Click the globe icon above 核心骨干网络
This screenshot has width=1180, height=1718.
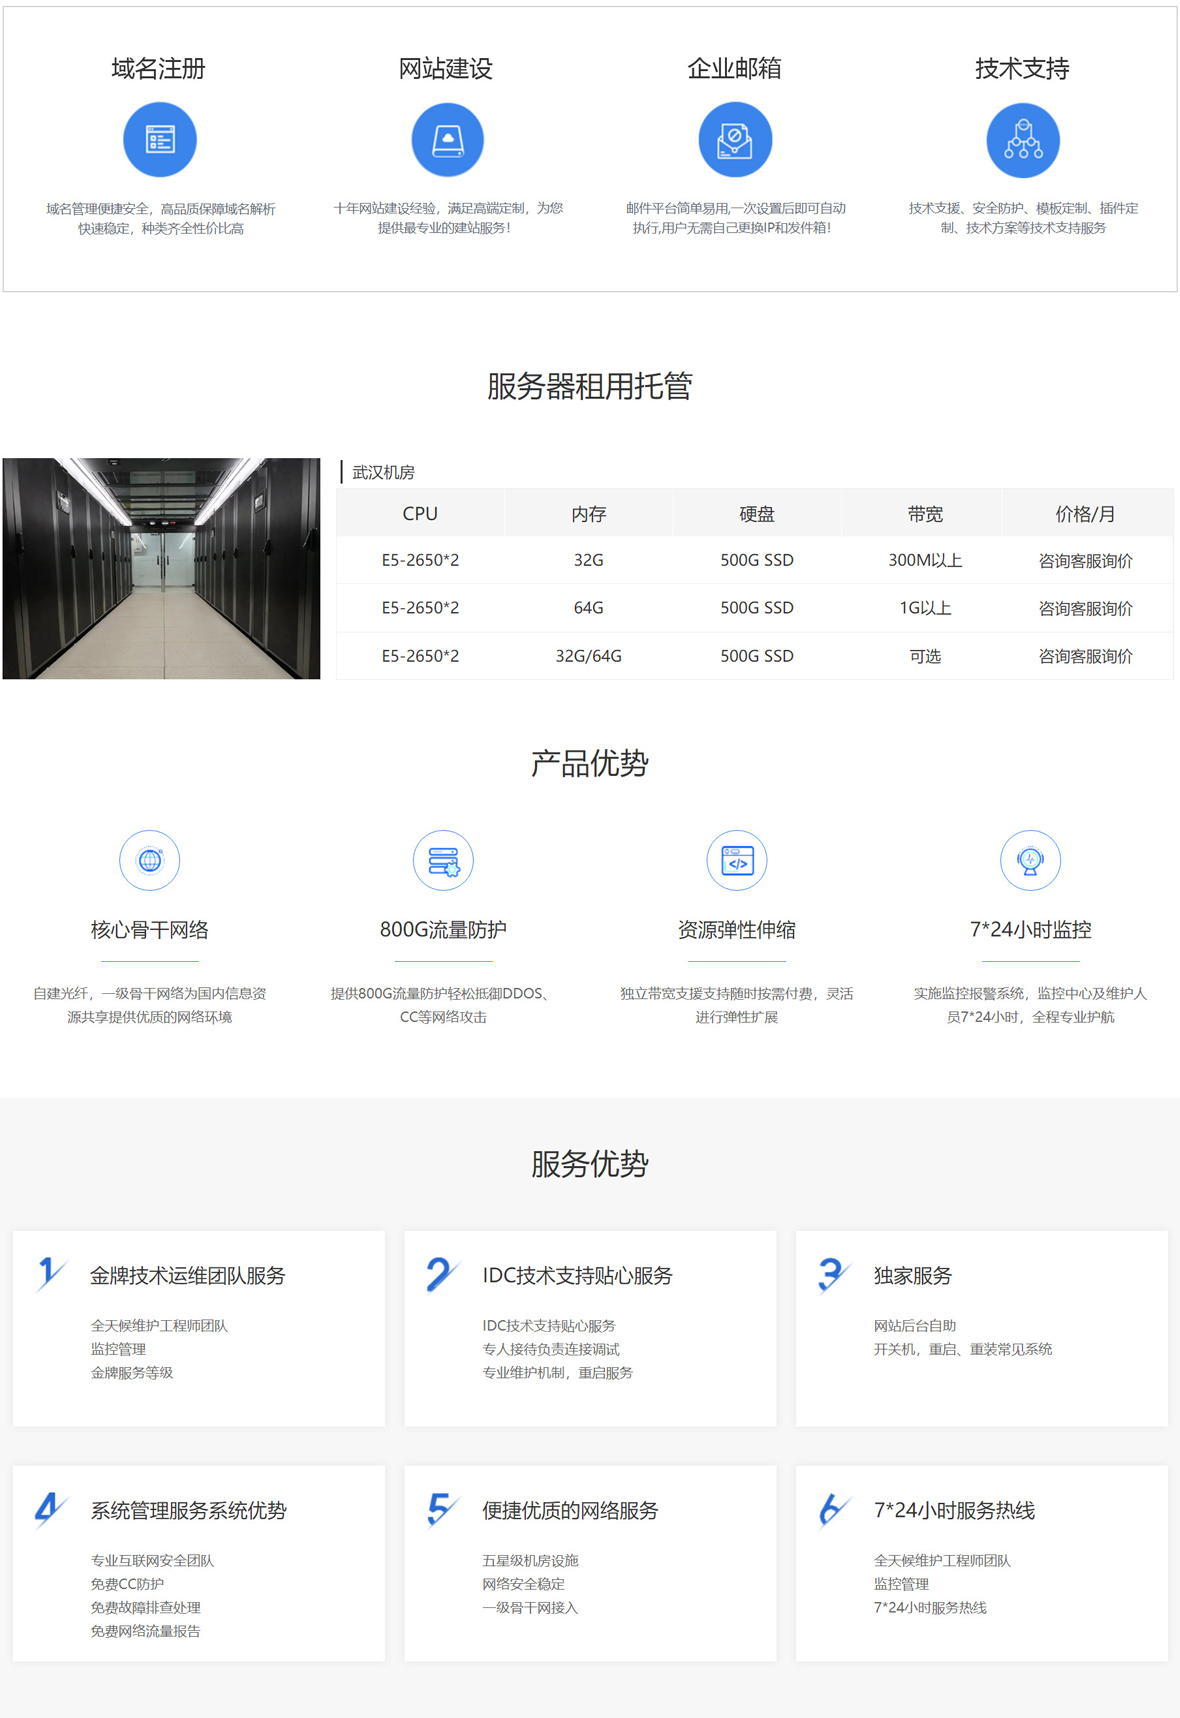pos(149,860)
